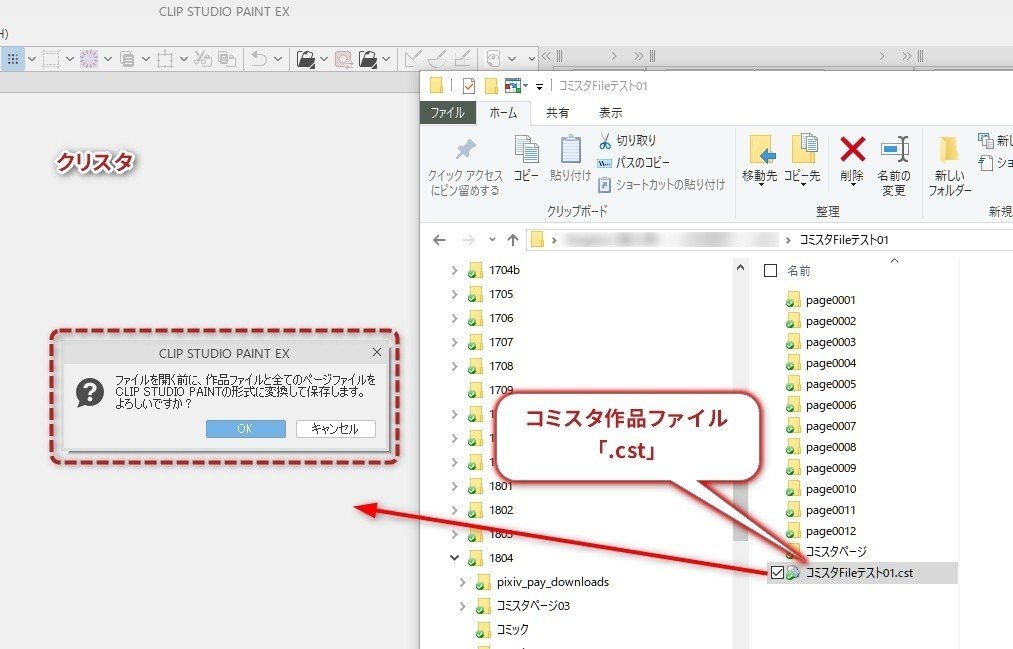Select the コミスタFileテスト01.cst file
1013x649 pixels.
pyautogui.click(x=862, y=573)
